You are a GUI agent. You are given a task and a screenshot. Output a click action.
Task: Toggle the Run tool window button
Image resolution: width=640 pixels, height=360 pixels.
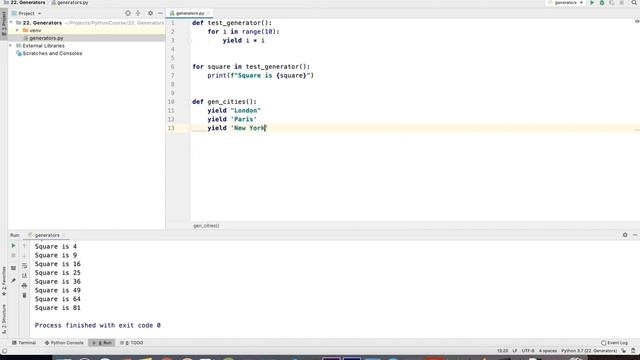click(x=102, y=343)
